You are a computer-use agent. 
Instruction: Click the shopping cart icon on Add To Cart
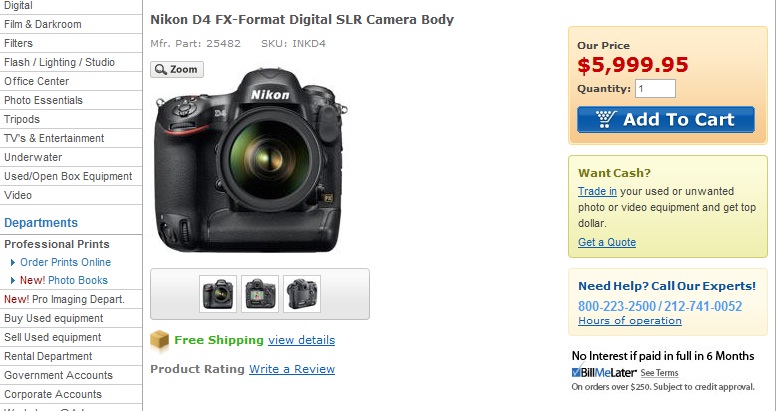coord(606,119)
